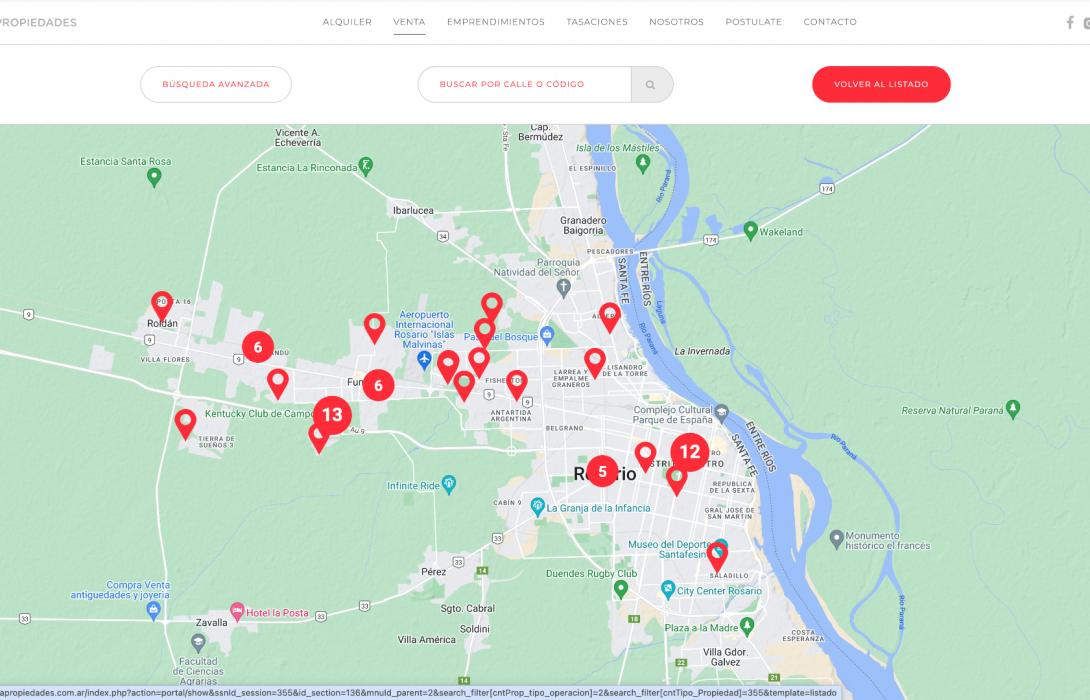Click the airport plane icon
The height and width of the screenshot is (700, 1090).
[424, 360]
